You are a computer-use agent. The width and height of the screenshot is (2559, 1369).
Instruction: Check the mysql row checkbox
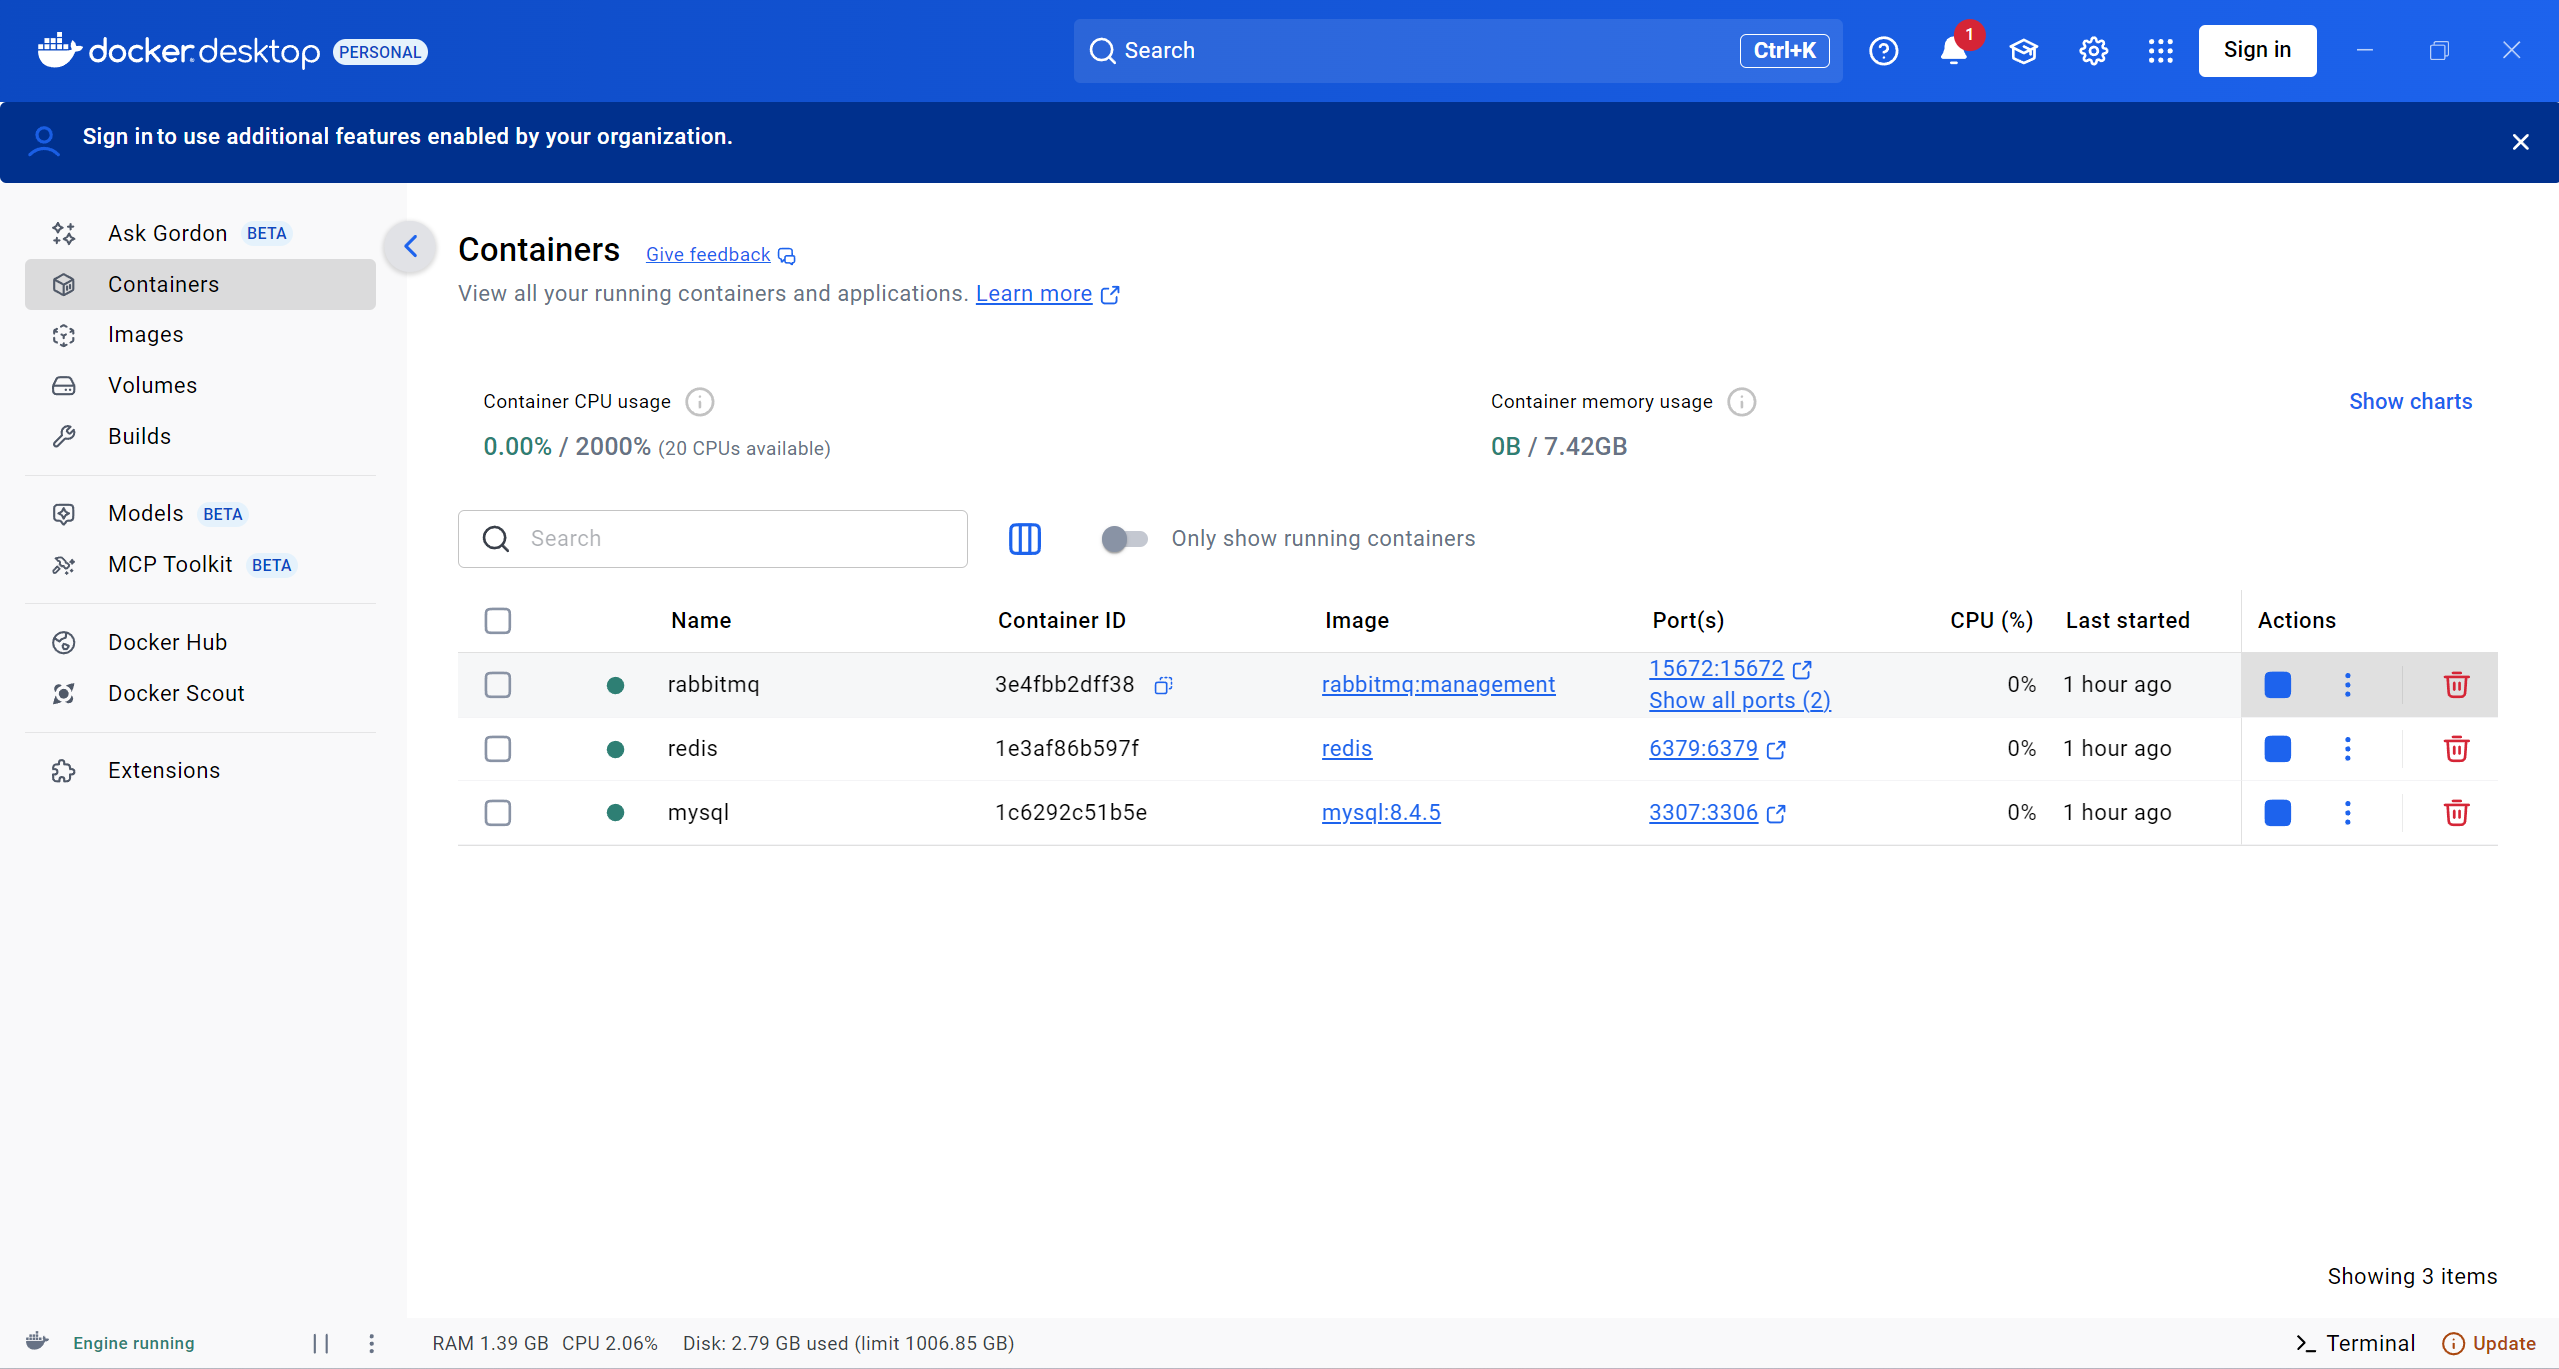[497, 813]
